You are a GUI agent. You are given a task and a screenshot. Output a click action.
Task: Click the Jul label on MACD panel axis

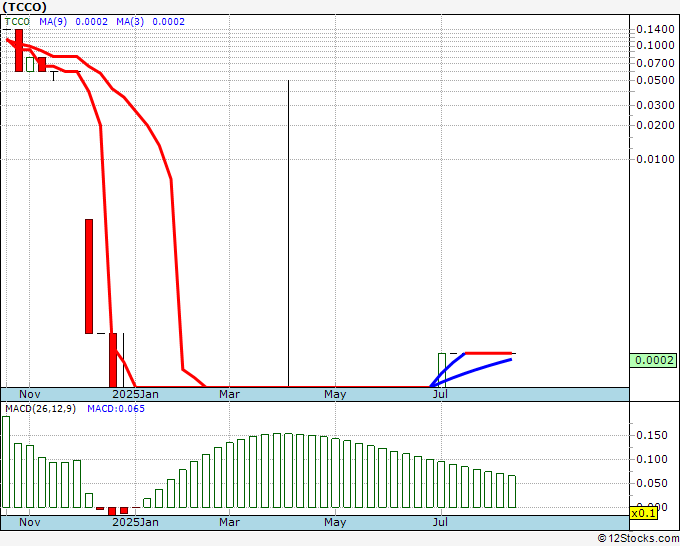[440, 522]
